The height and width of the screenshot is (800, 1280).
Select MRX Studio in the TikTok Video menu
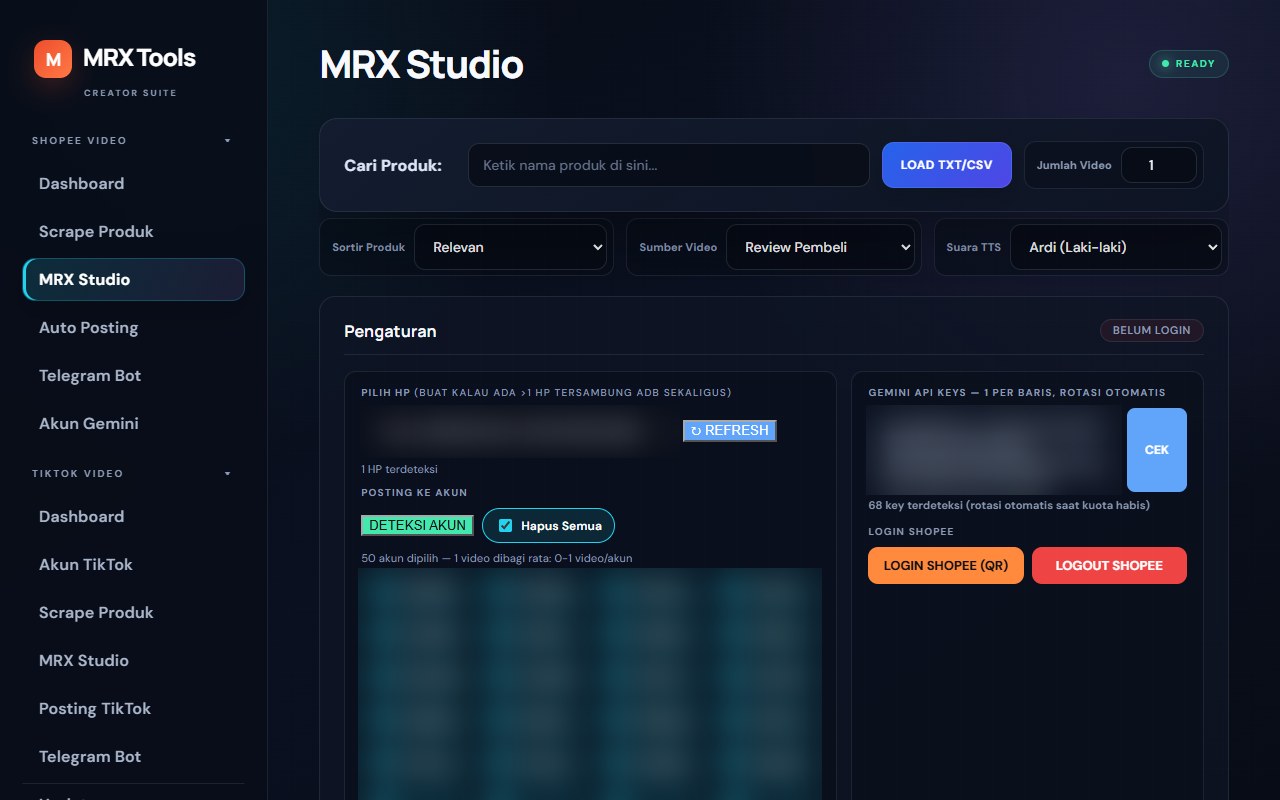click(134, 661)
